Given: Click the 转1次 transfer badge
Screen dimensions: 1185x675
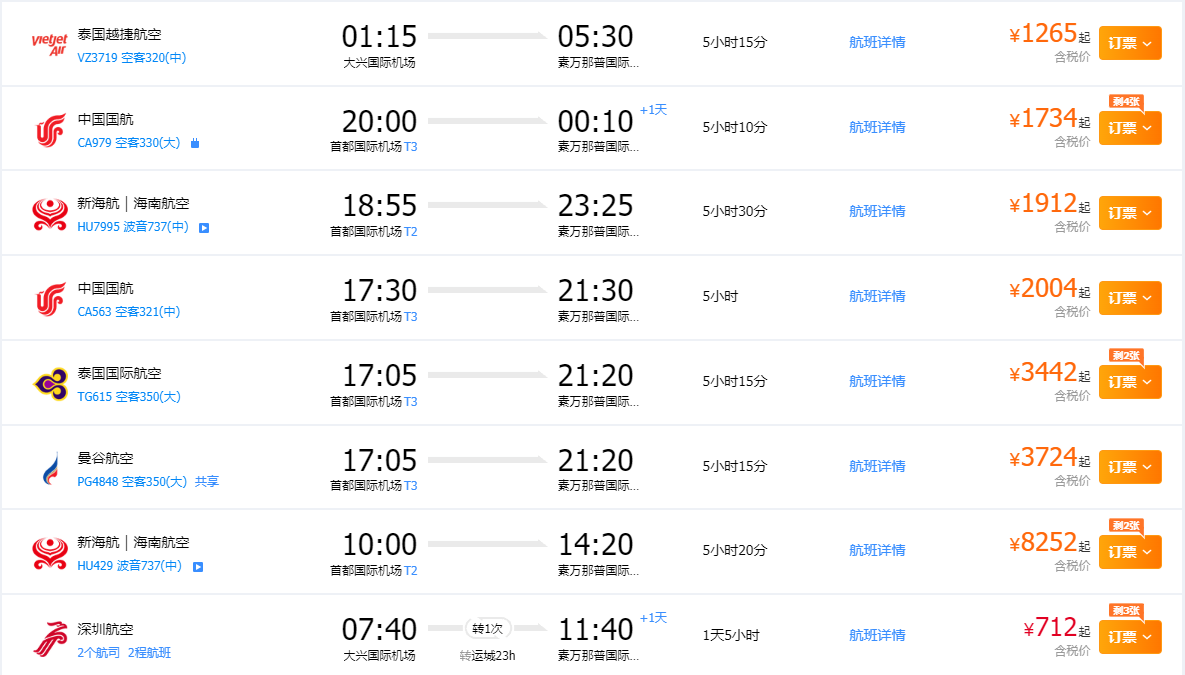Looking at the screenshot, I should pos(488,629).
